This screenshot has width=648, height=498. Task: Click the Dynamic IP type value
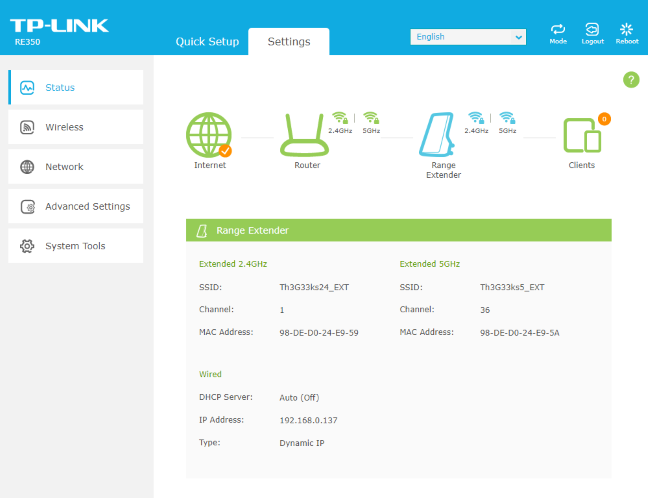[302, 443]
